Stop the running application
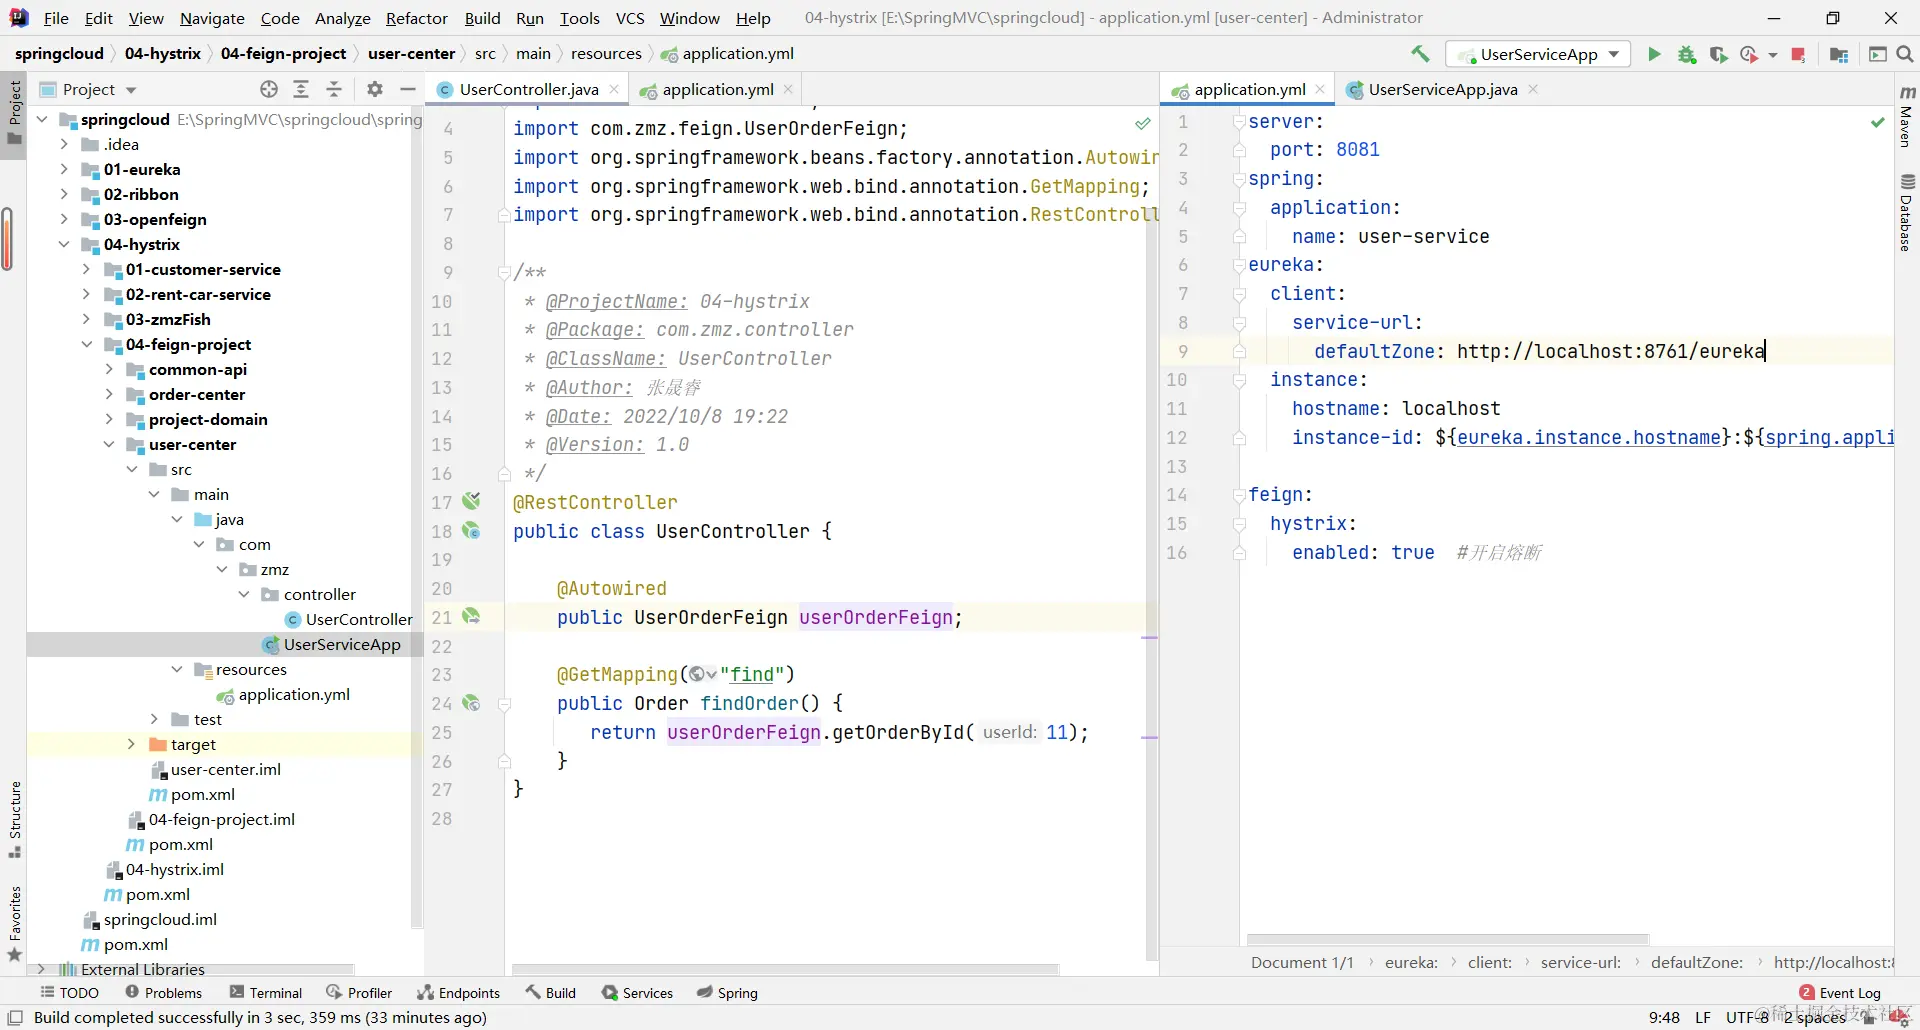 1798,54
